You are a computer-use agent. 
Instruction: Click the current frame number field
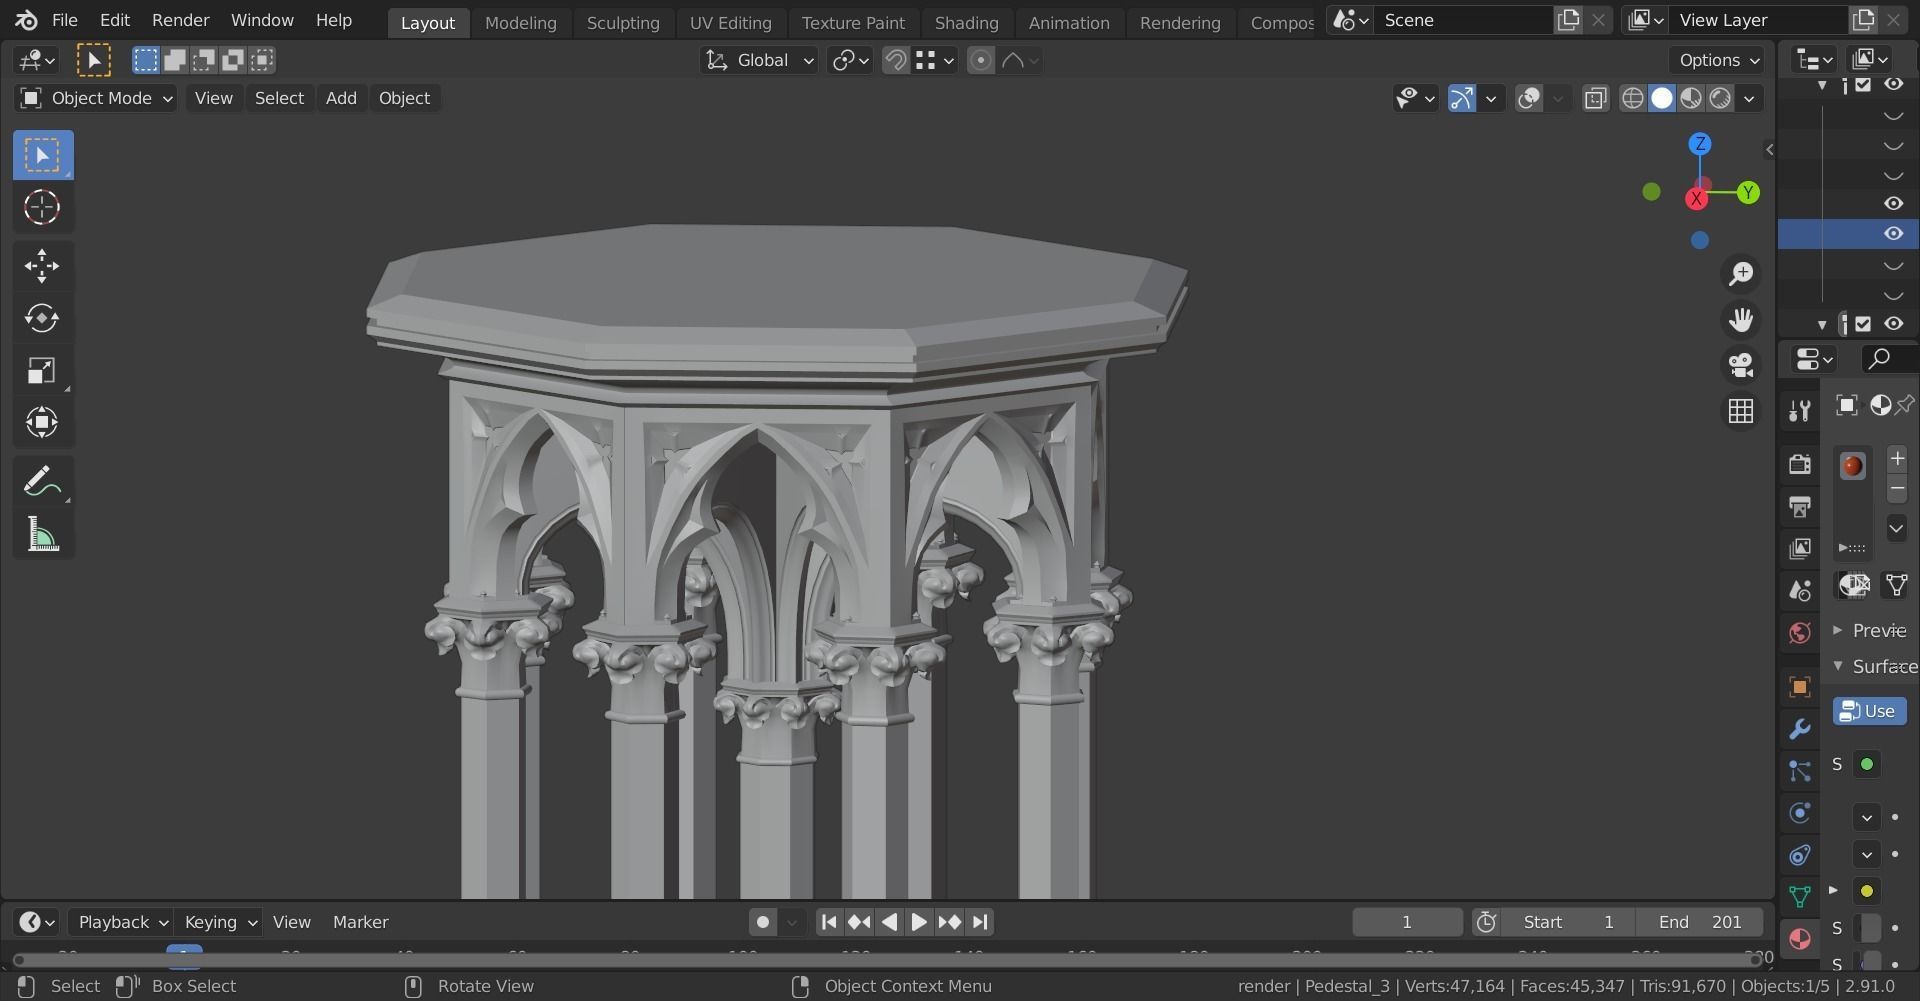click(1407, 922)
